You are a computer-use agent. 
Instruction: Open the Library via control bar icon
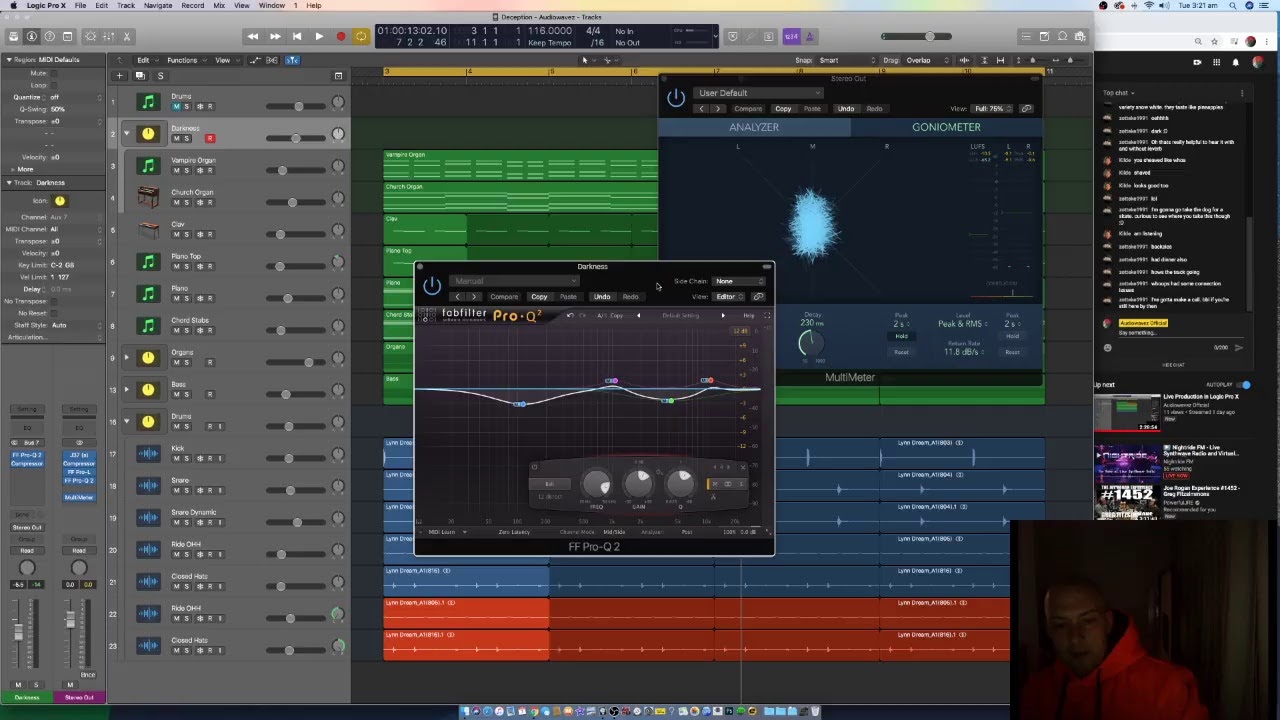click(x=13, y=36)
